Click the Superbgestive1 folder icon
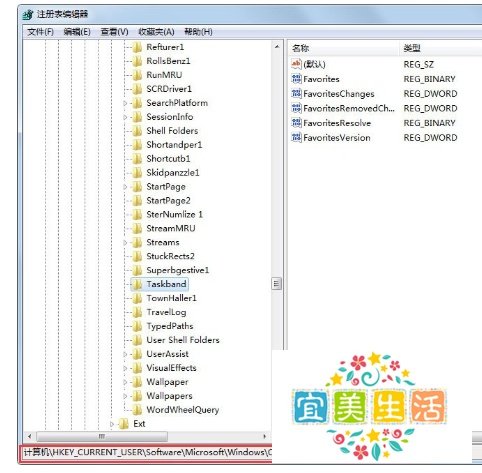Image resolution: width=482 pixels, height=473 pixels. tap(137, 270)
